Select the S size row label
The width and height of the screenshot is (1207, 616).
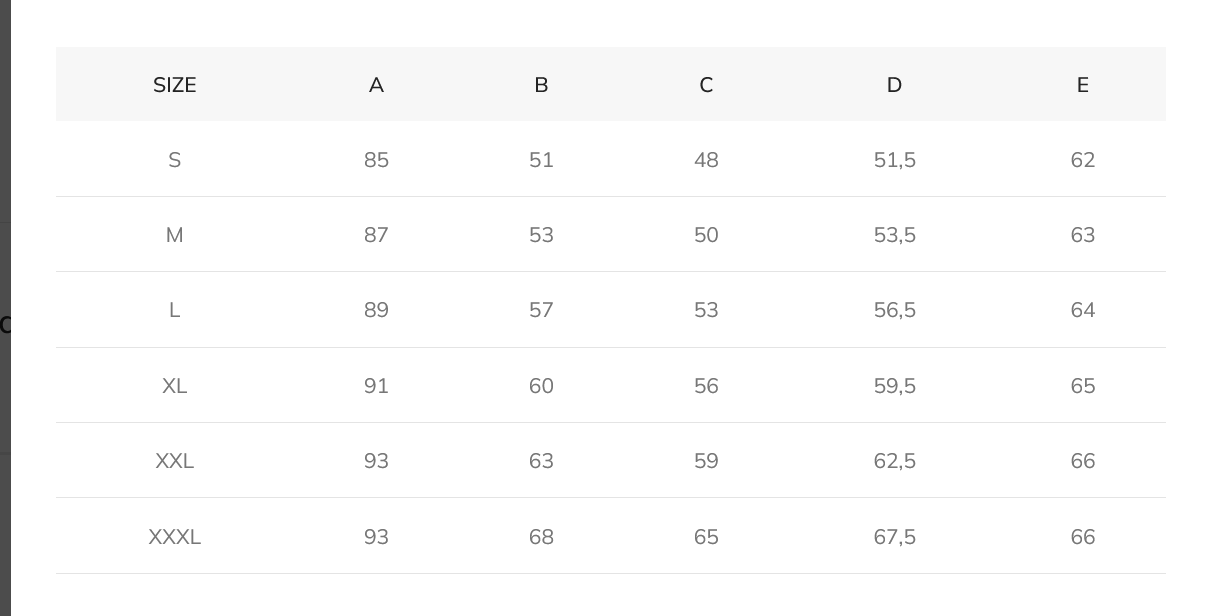pos(174,160)
